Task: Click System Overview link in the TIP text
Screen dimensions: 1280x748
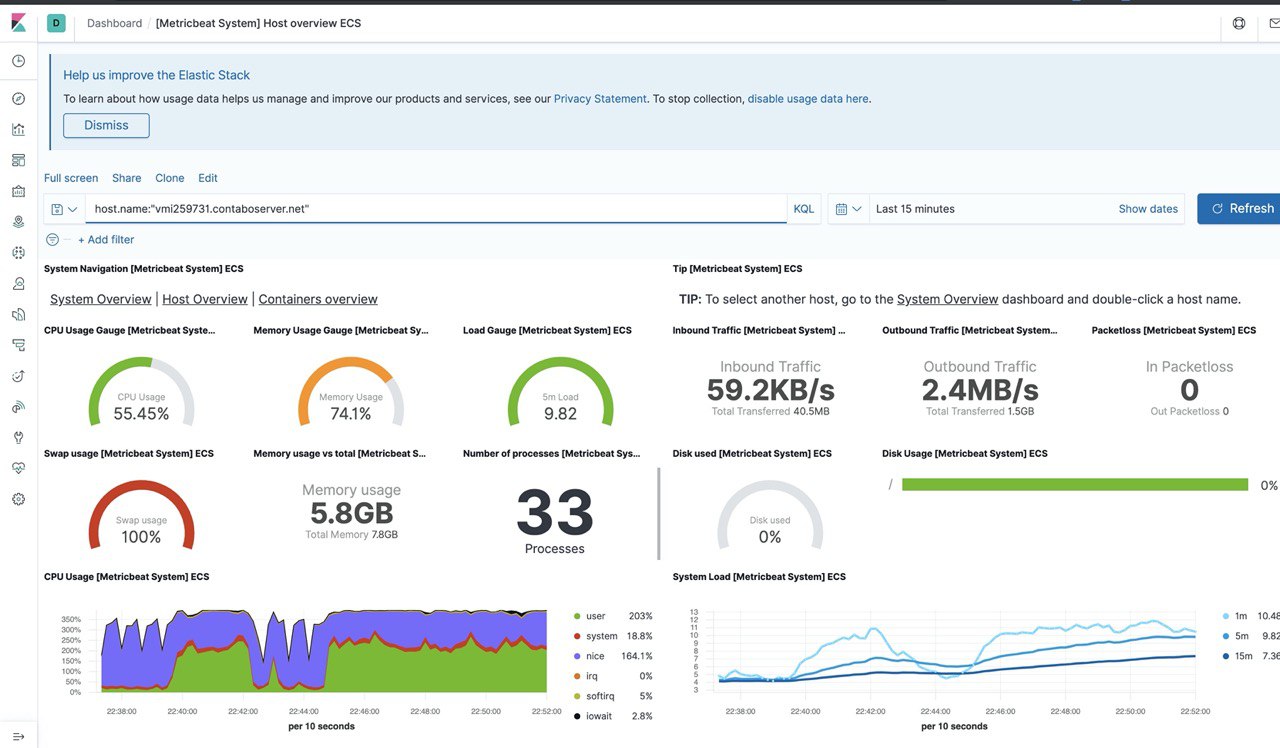Action: pyautogui.click(x=948, y=299)
